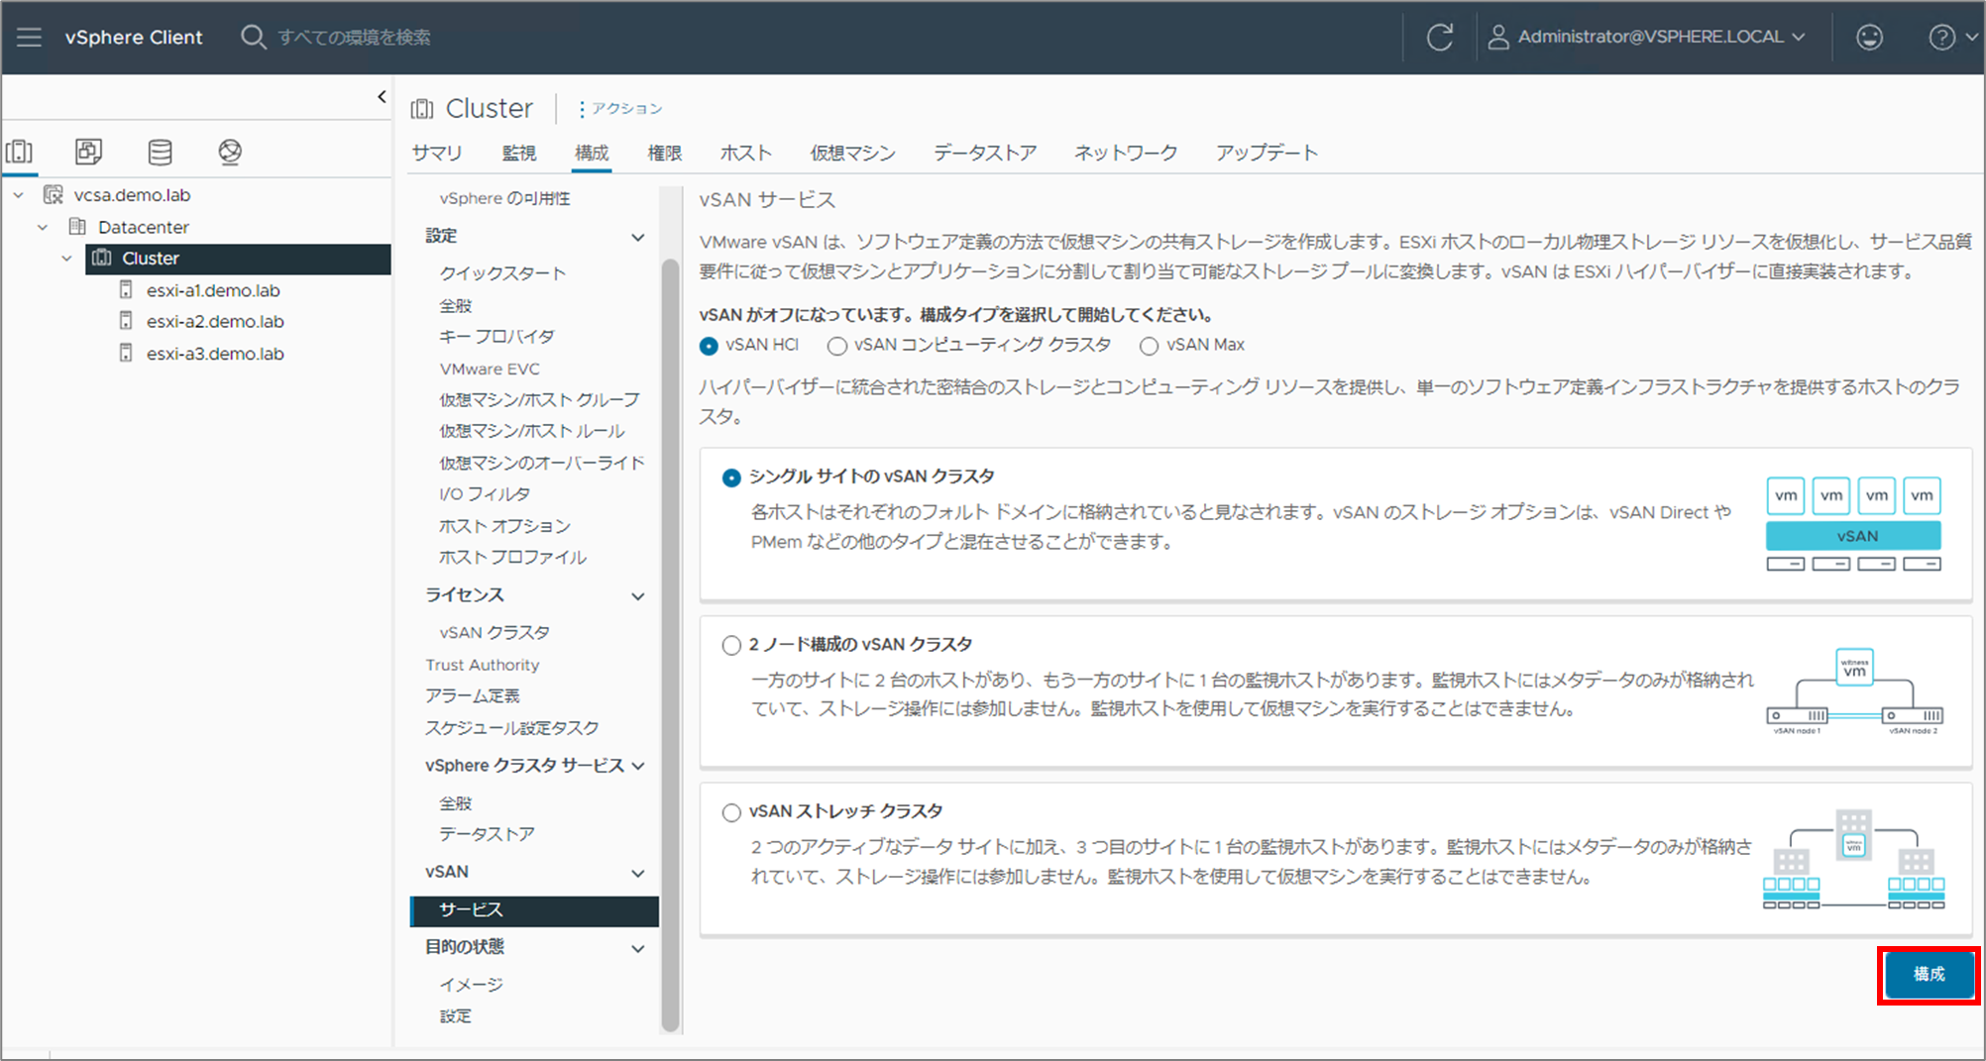
Task: Select vSAN ストレッチ クラスタ option
Action: coord(731,812)
